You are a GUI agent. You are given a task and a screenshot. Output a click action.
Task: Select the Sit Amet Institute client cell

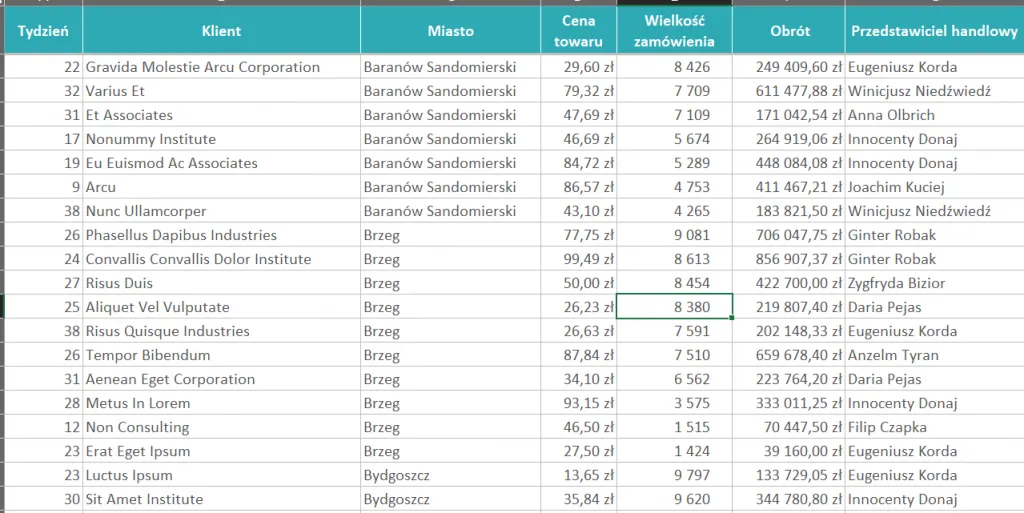(144, 499)
